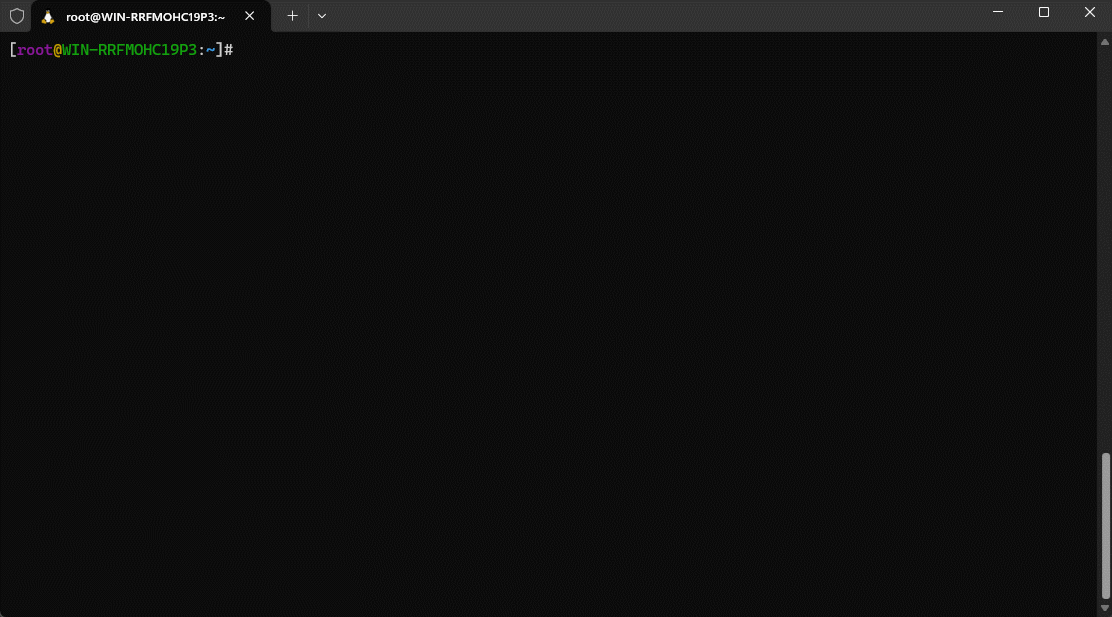Click the blue tilde path in prompt

click(210, 49)
